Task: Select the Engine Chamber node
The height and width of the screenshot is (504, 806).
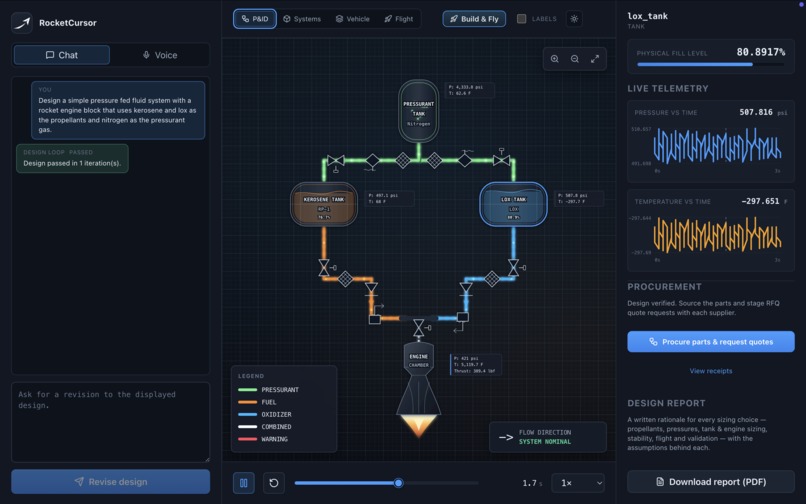Action: [x=418, y=360]
